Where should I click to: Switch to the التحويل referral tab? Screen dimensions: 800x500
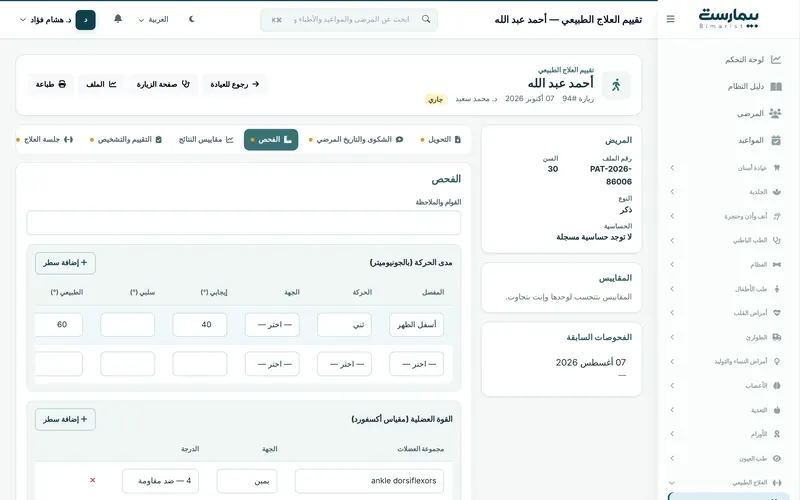pos(440,139)
